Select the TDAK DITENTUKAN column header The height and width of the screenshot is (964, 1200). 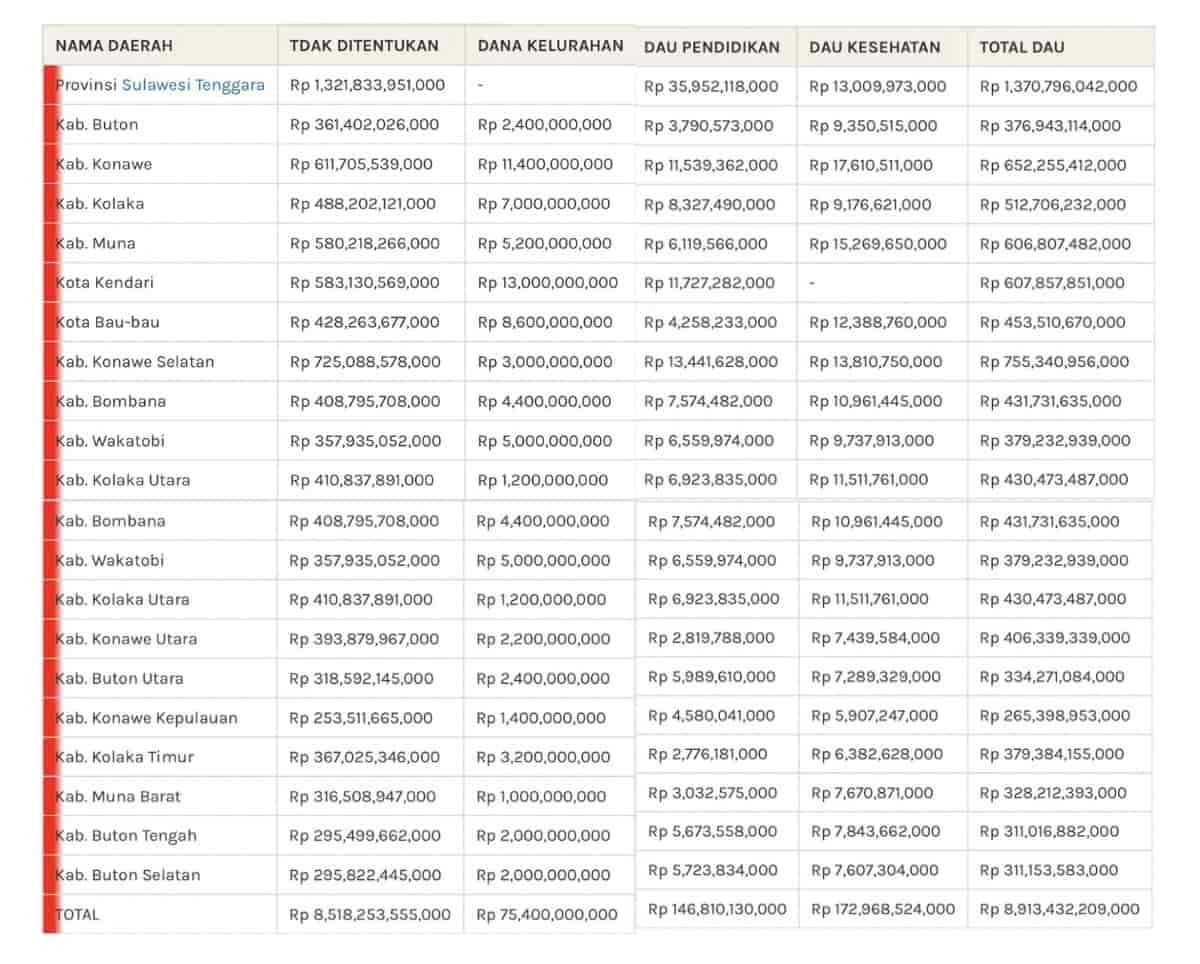click(364, 46)
